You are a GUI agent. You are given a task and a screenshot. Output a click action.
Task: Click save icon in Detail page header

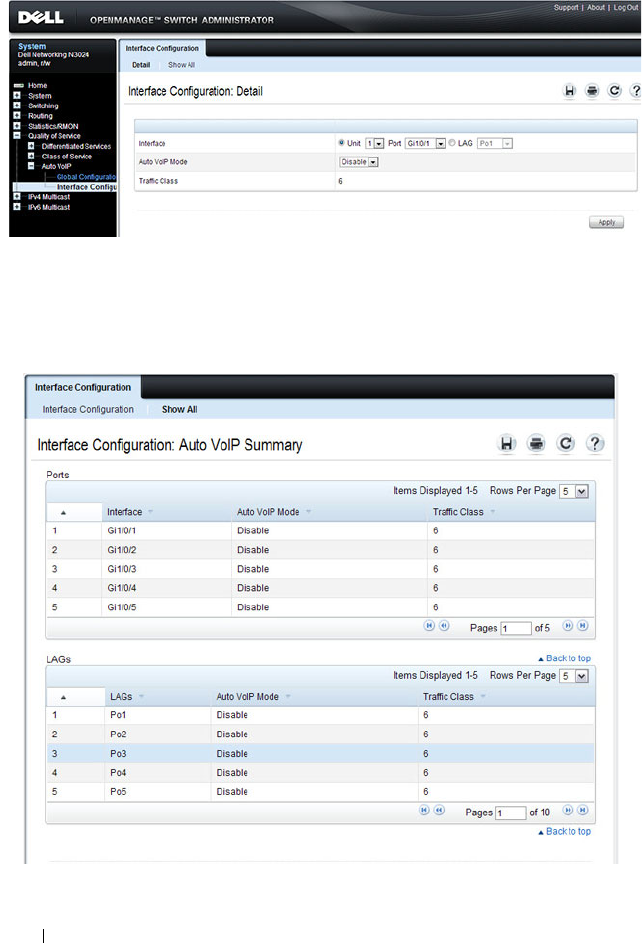click(x=569, y=91)
